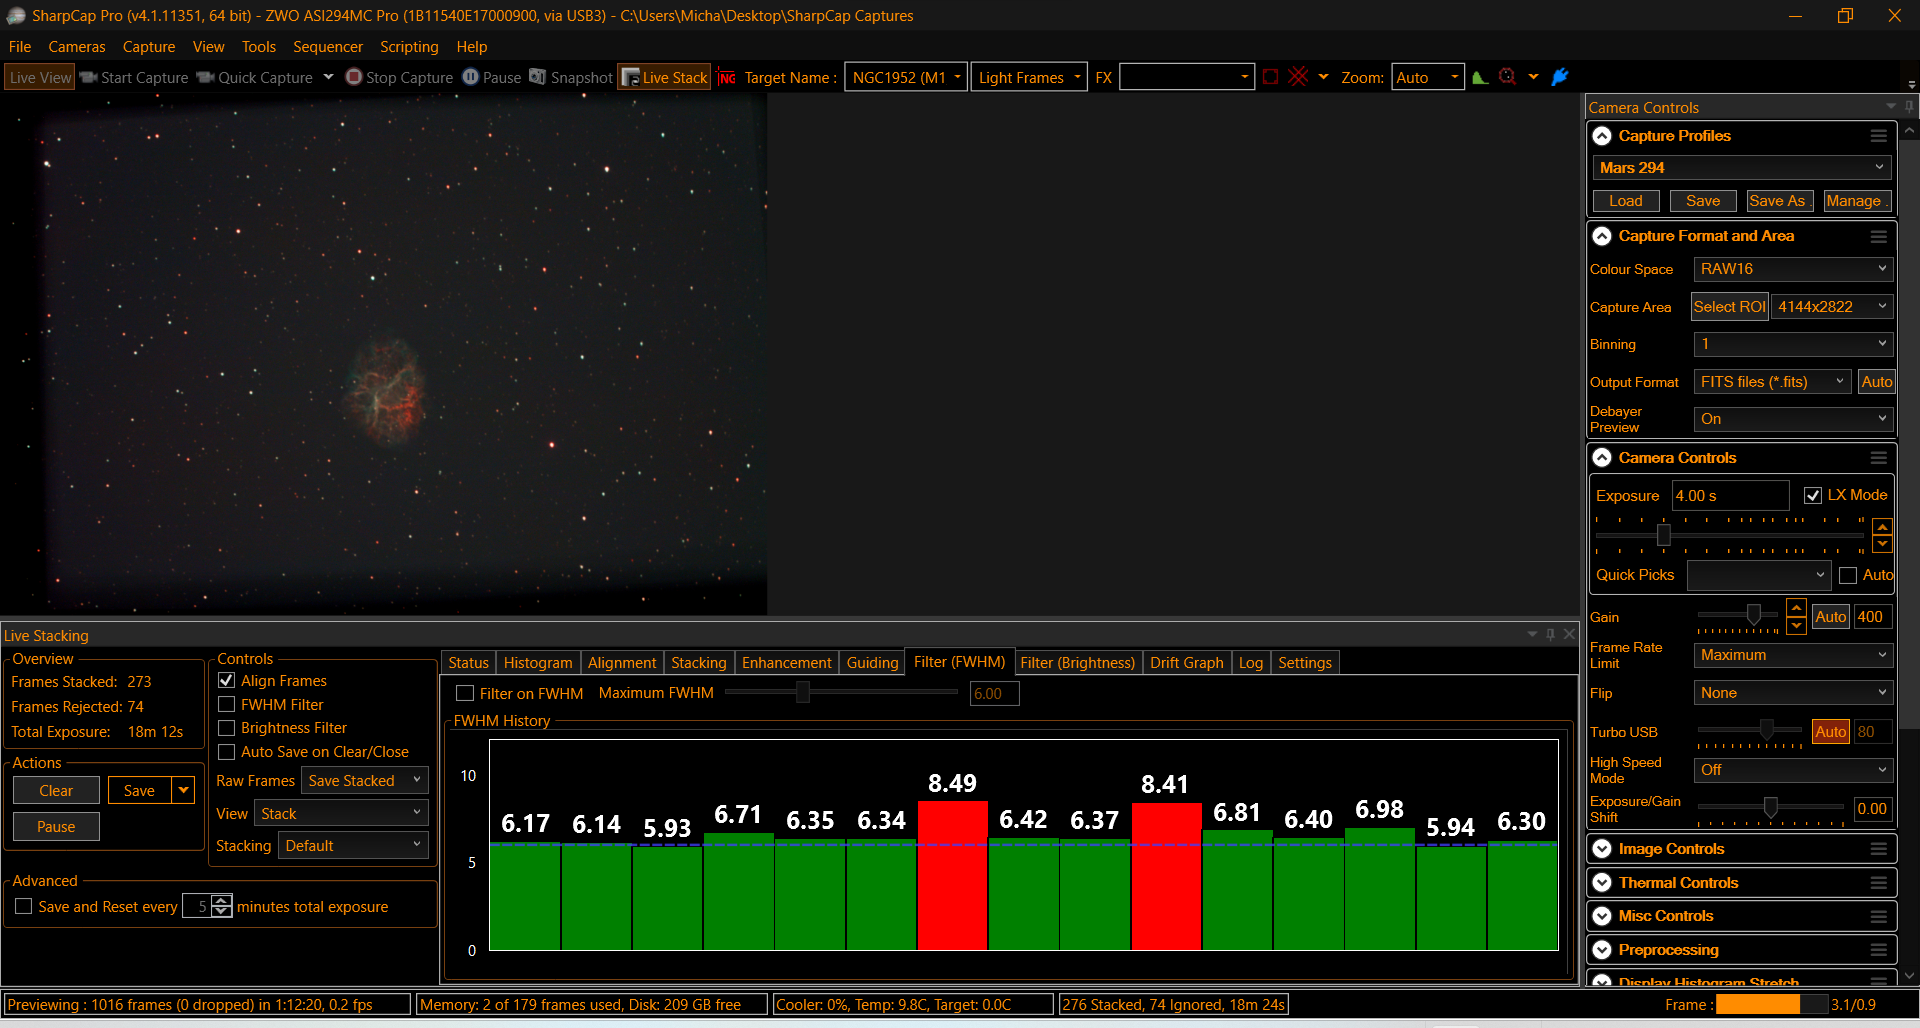Close the Live Stacking panel

tap(1569, 634)
